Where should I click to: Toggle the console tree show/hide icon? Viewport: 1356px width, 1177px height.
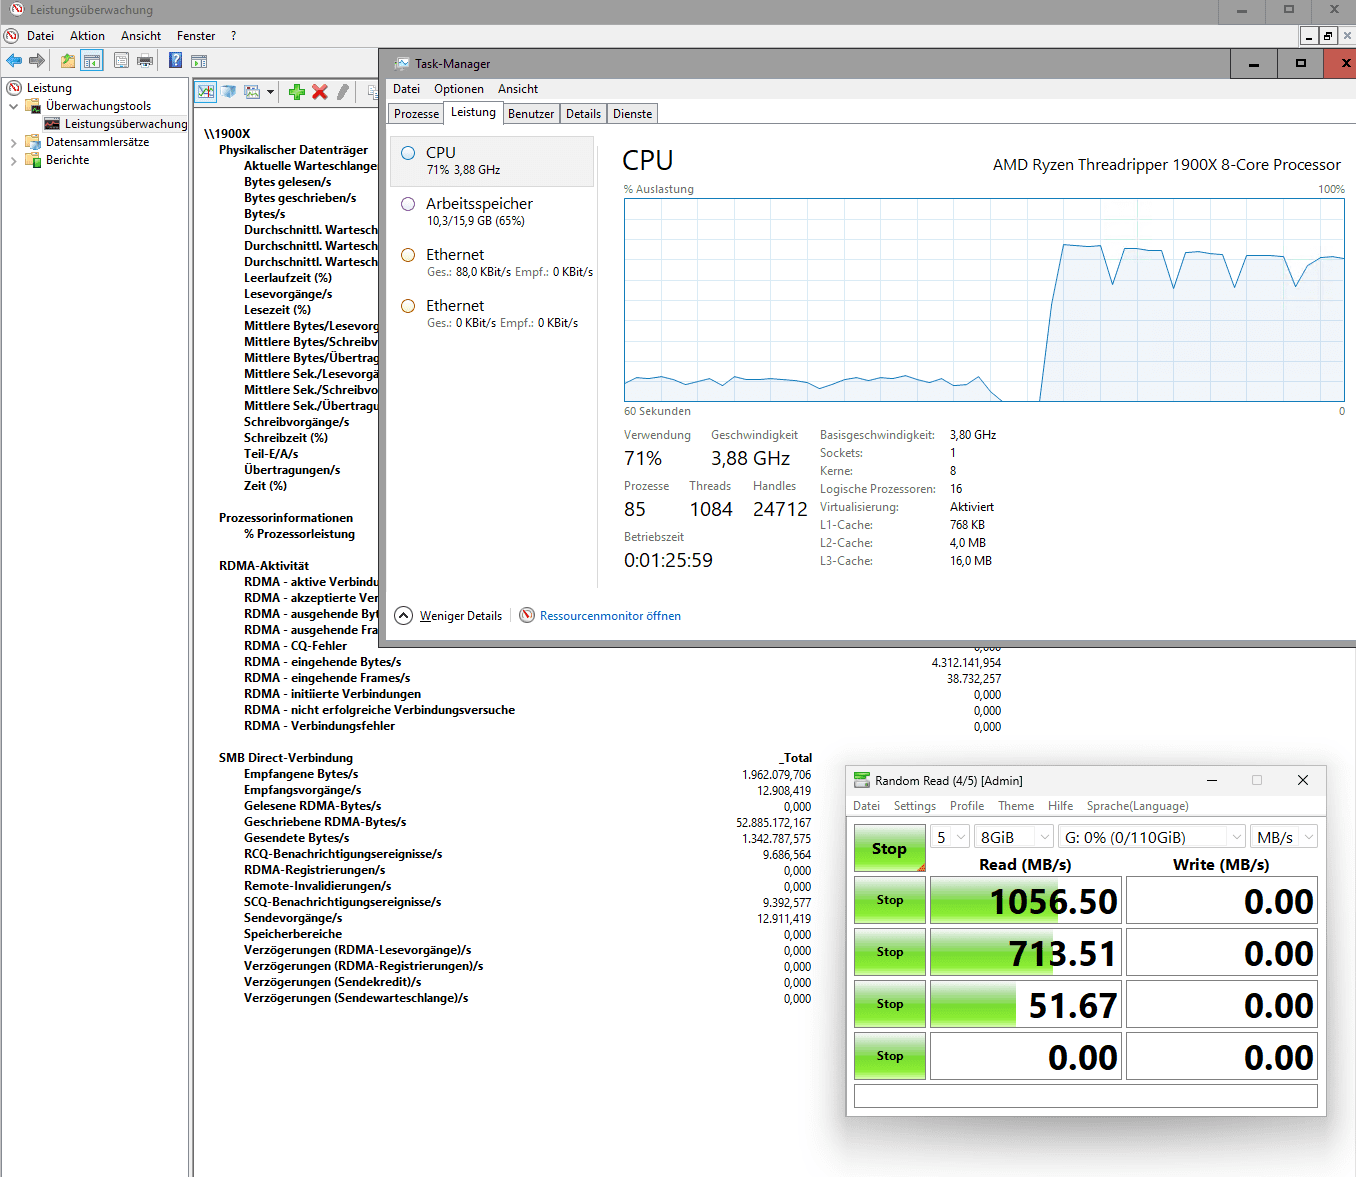pos(92,61)
